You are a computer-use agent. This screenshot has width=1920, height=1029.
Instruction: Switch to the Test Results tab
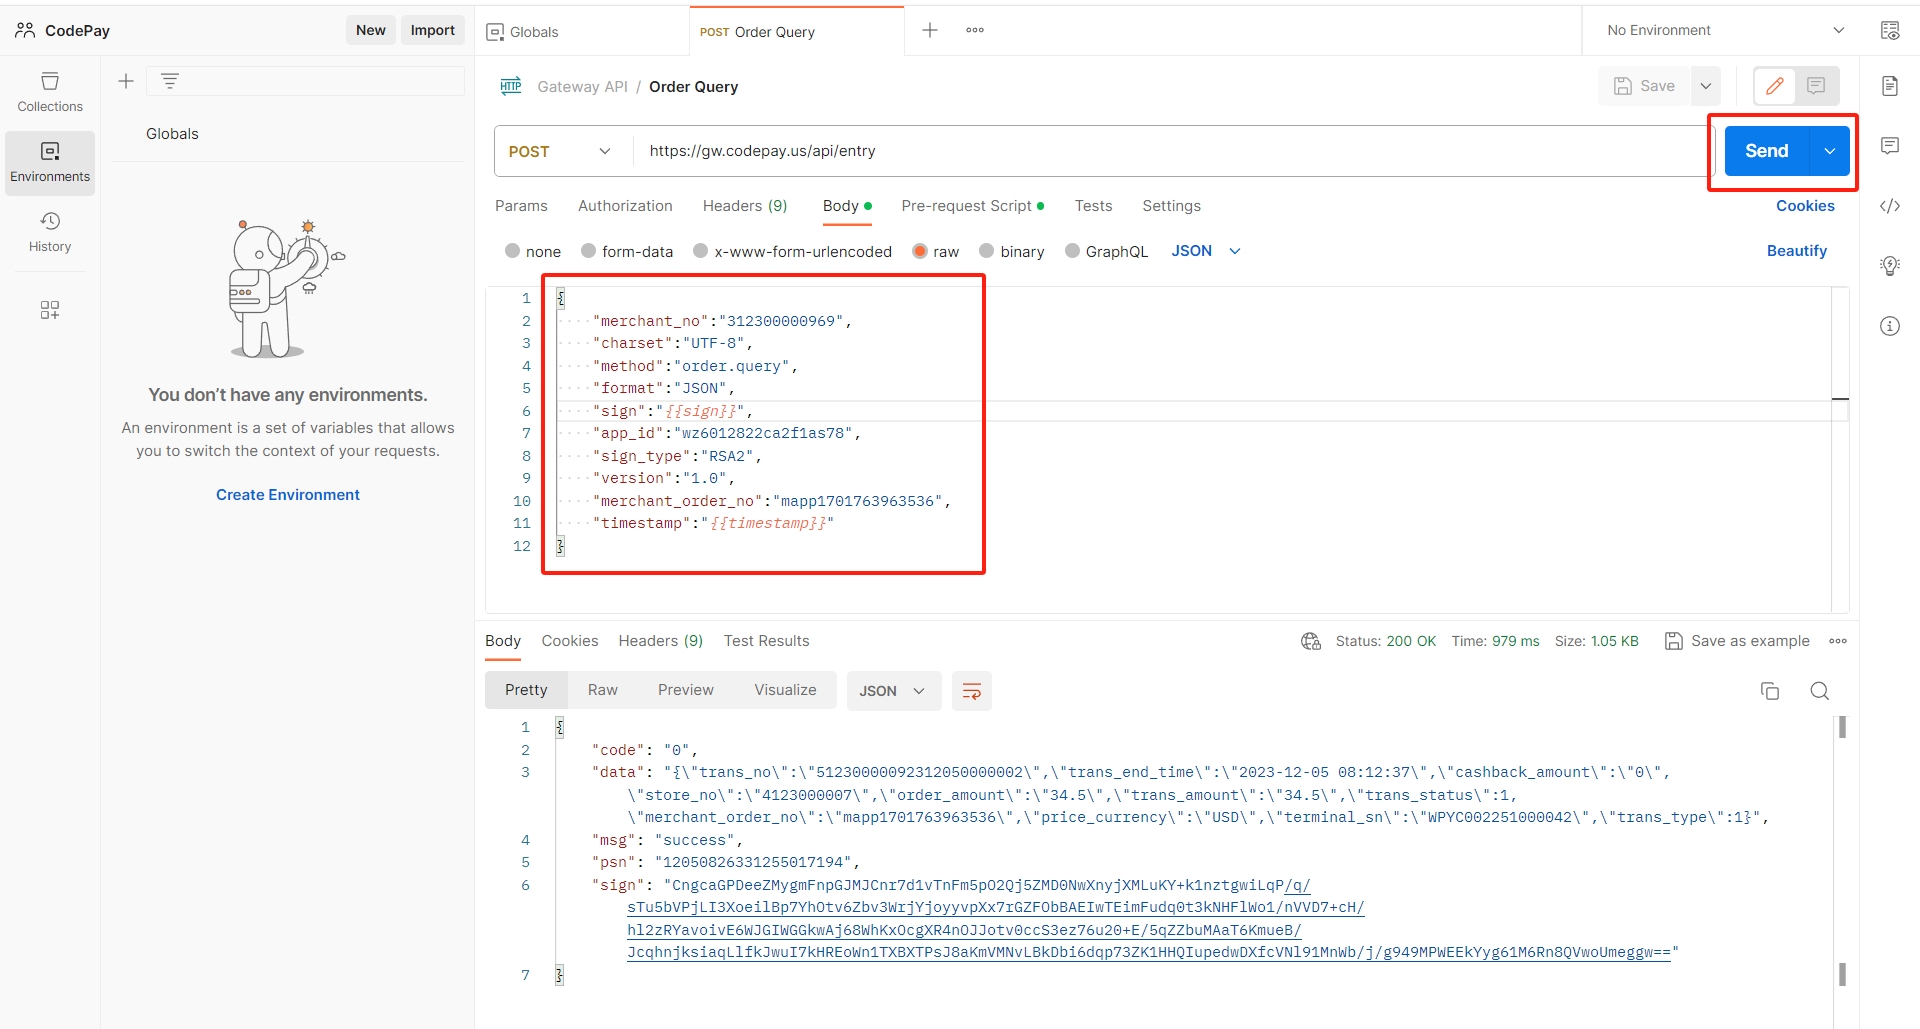point(766,641)
